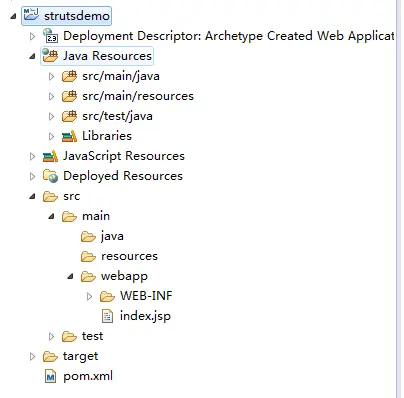Click the test folder icon
404x398 pixels.
tap(69, 336)
